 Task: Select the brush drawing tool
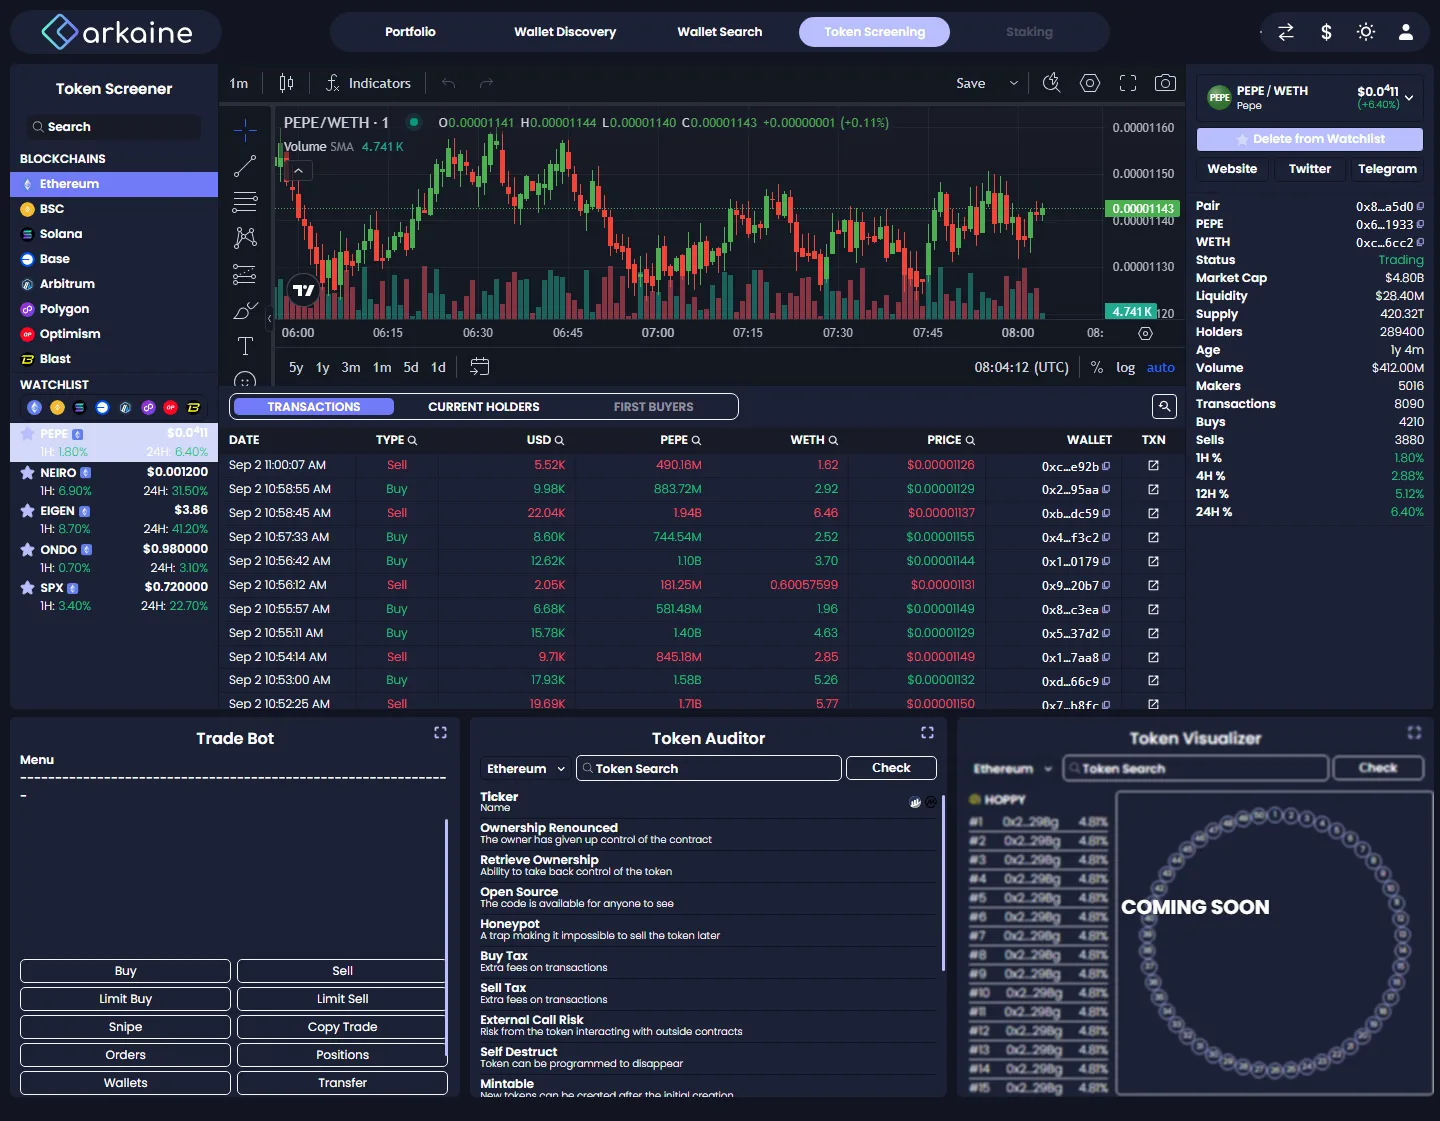click(245, 310)
